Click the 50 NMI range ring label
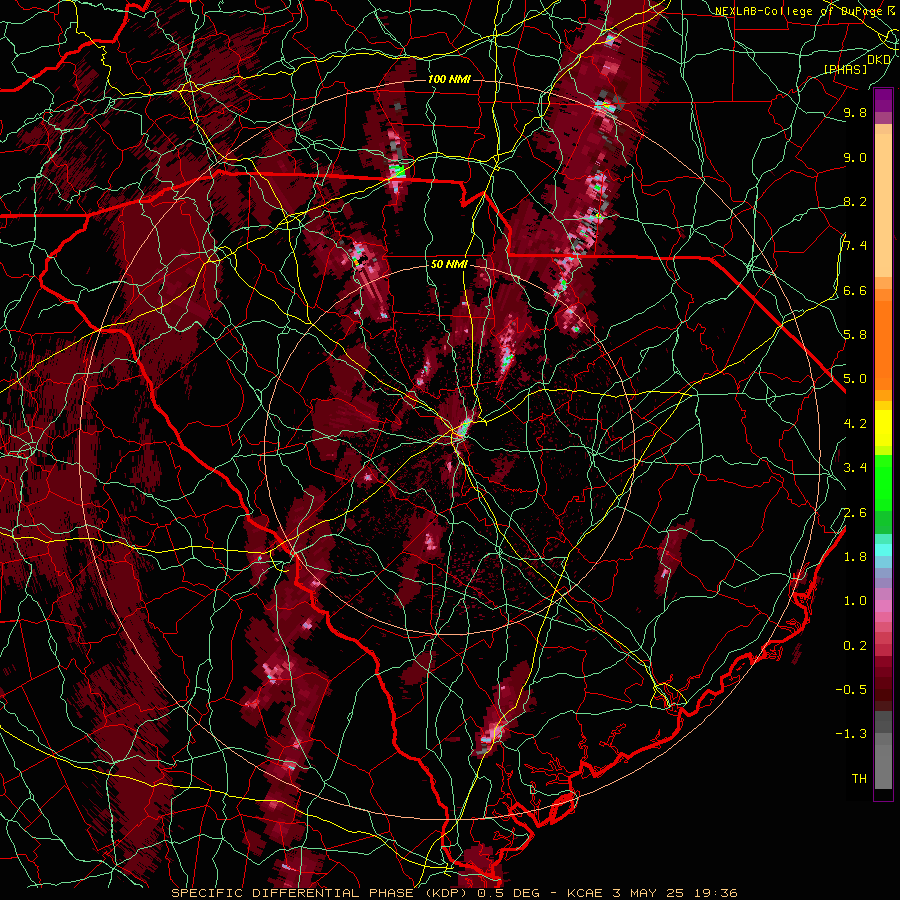The height and width of the screenshot is (900, 900). 449,264
